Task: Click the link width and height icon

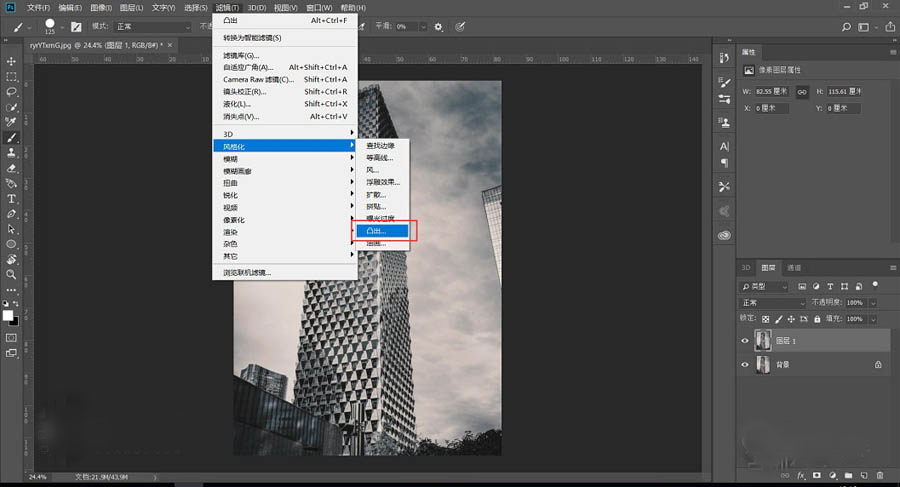Action: [802, 91]
